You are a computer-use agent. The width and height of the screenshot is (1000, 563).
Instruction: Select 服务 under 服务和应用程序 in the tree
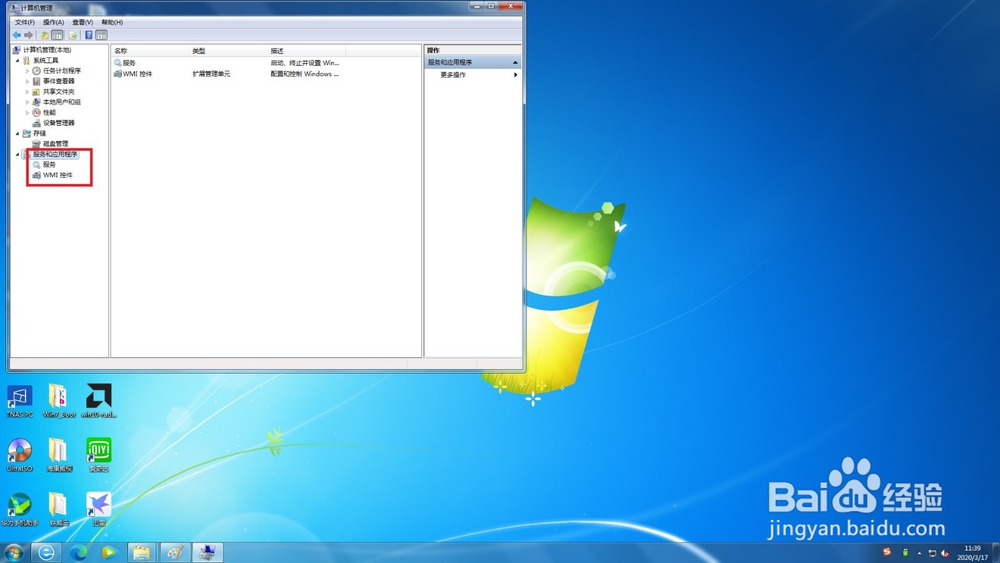49,165
